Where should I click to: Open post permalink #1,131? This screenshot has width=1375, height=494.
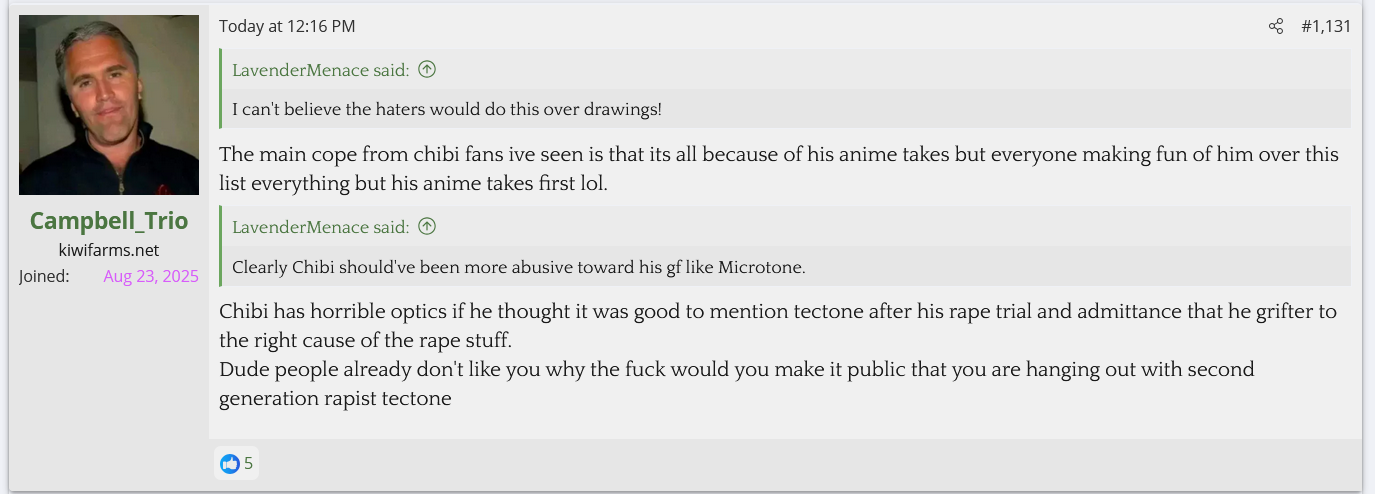[x=1325, y=27]
